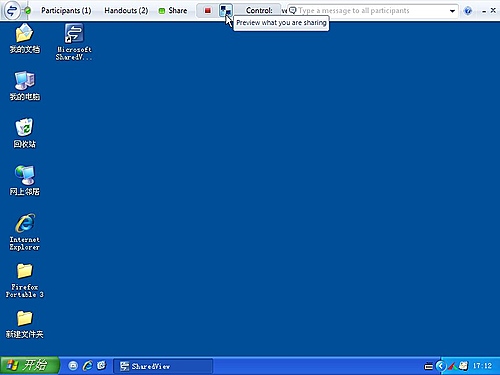Click the taskbar clock showing 17:12
This screenshot has height=375, width=500.
point(482,366)
